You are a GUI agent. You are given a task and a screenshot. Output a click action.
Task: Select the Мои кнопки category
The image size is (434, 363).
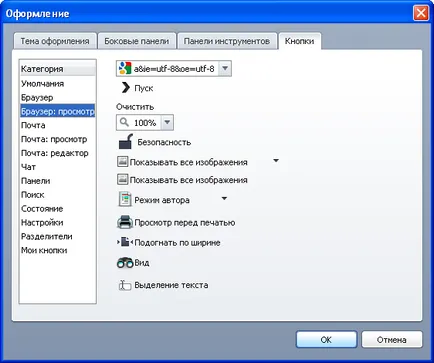click(x=57, y=250)
